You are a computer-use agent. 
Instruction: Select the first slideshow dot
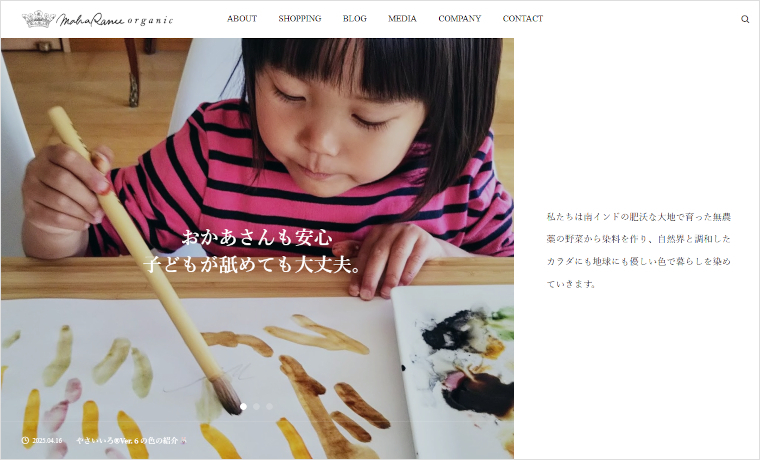point(243,407)
